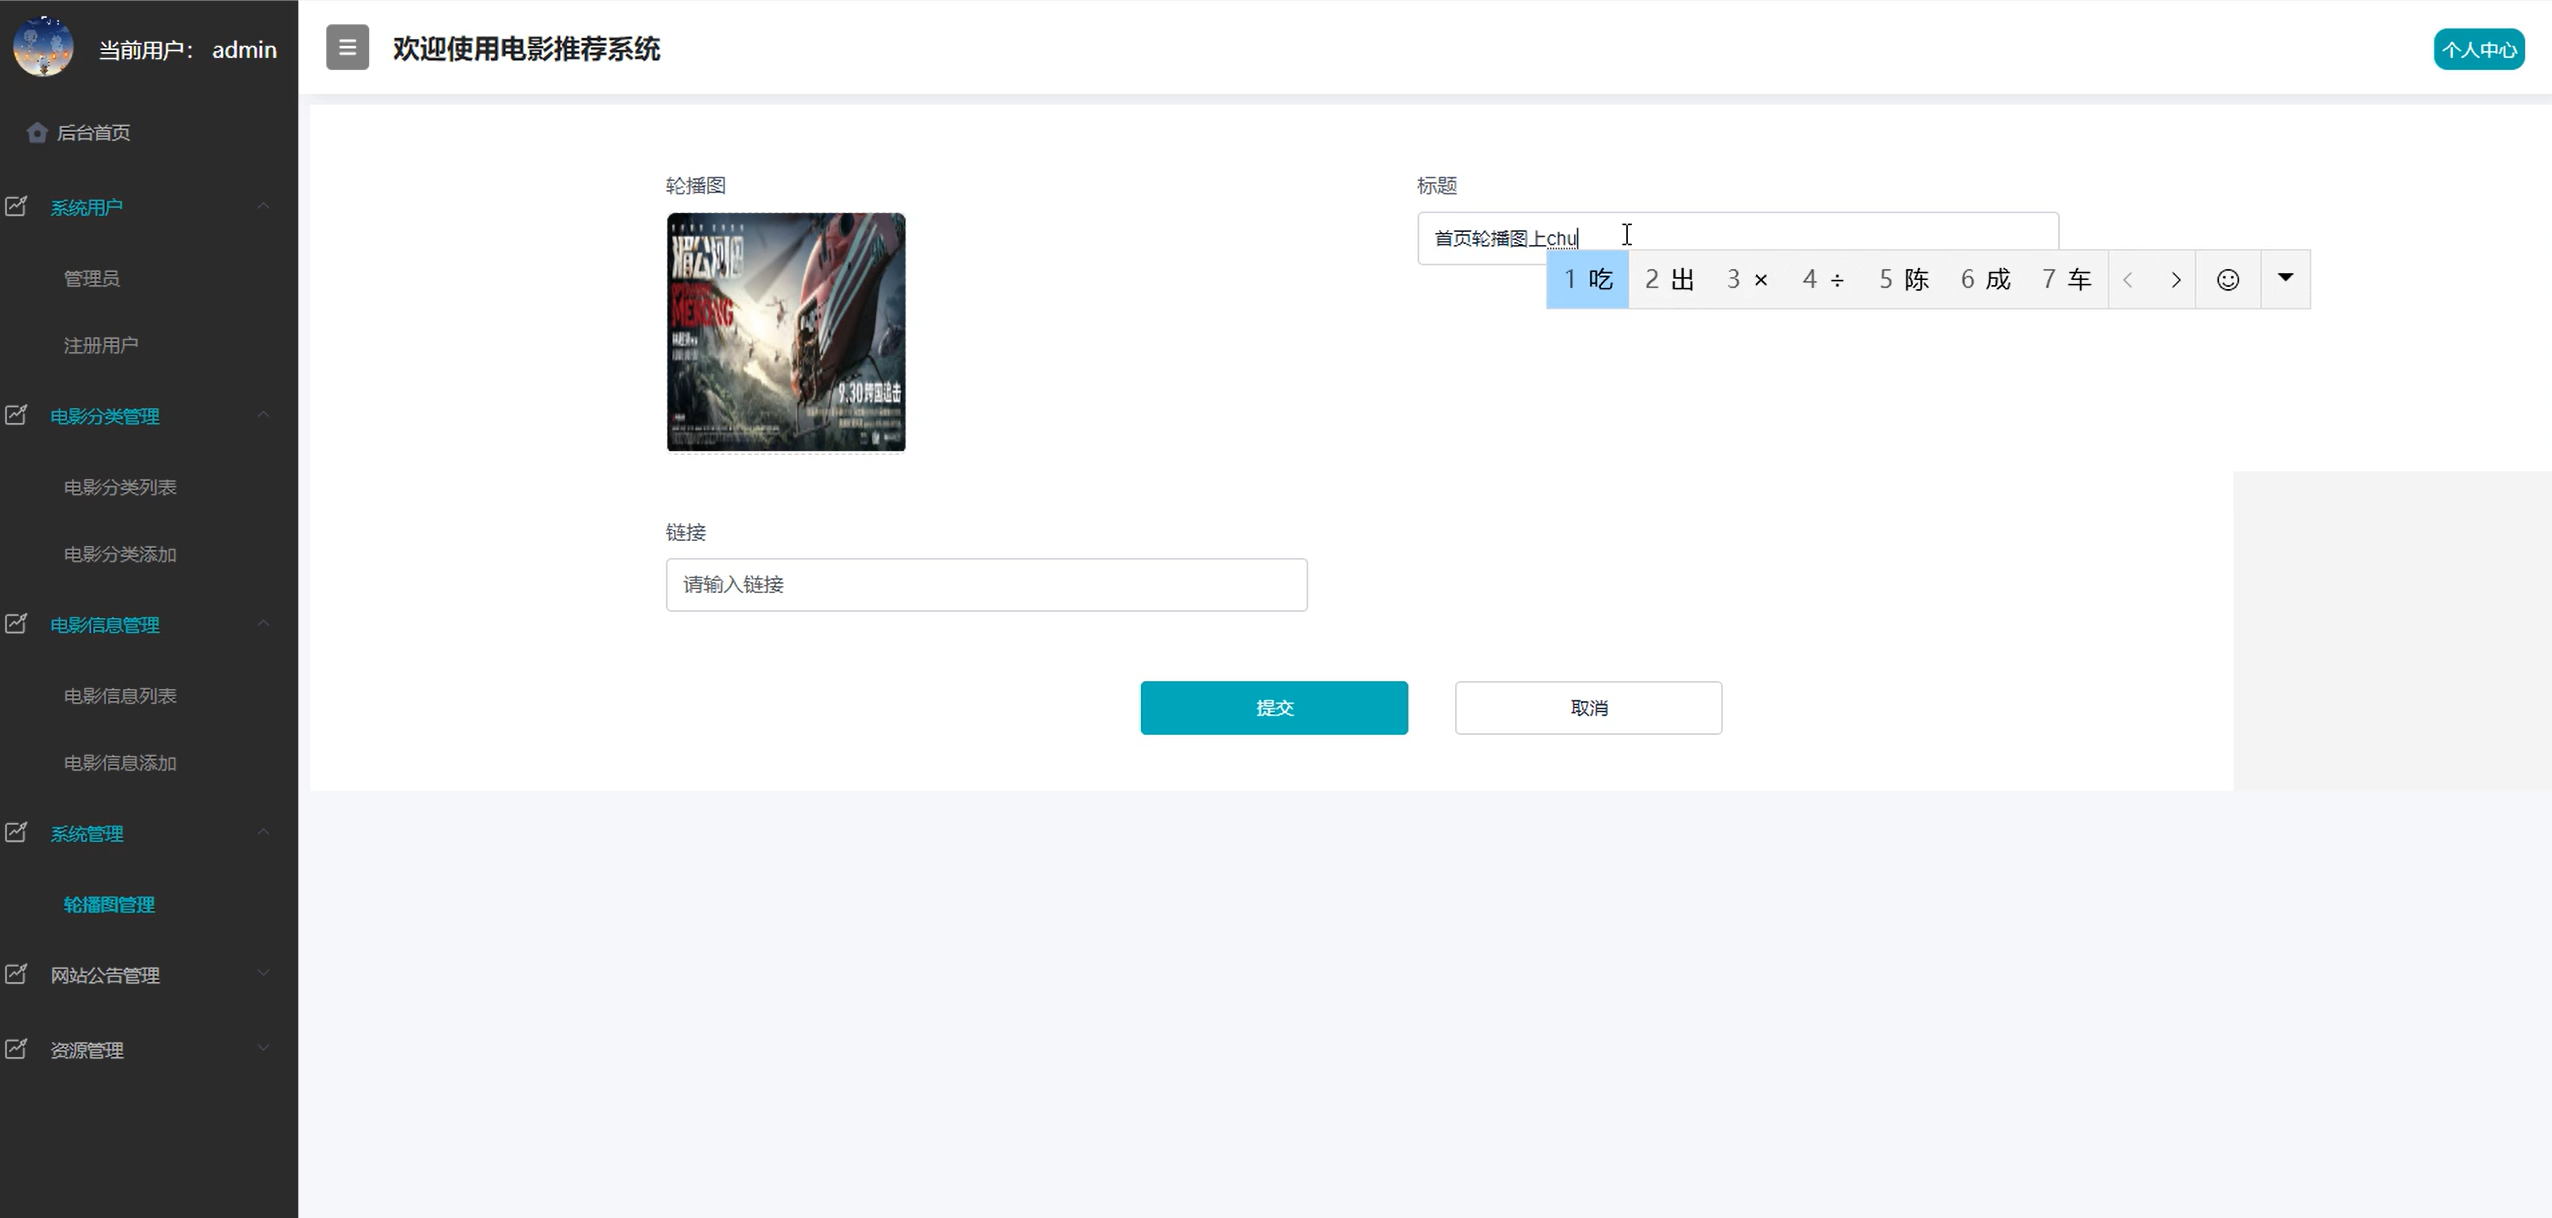Screen dimensions: 2552x1218
Task: Collapse the 电影分类管理 menu chevron
Action: tap(263, 415)
